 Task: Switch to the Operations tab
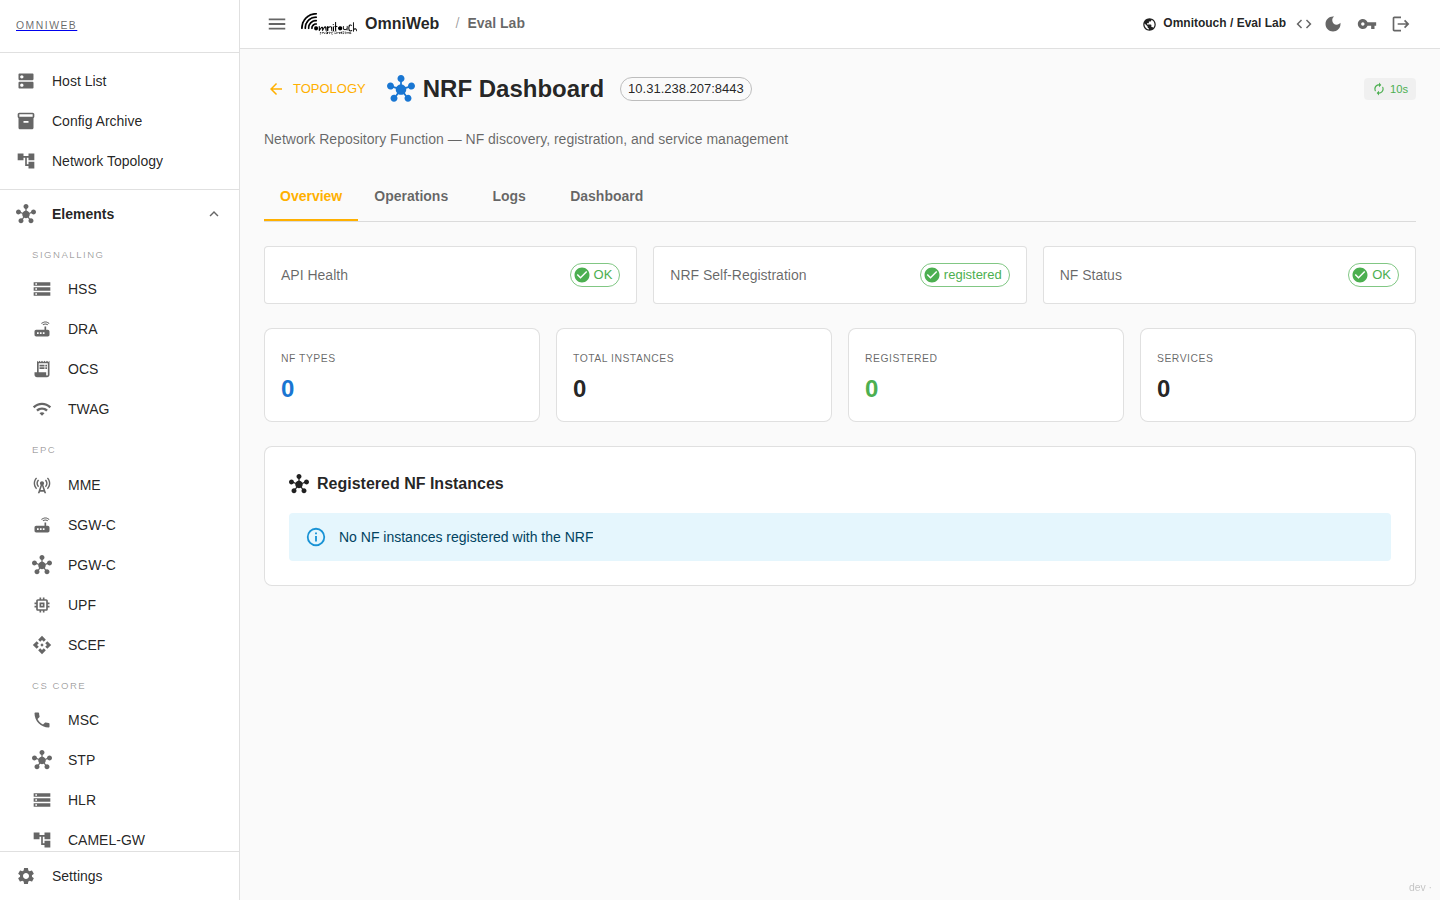[x=411, y=197]
